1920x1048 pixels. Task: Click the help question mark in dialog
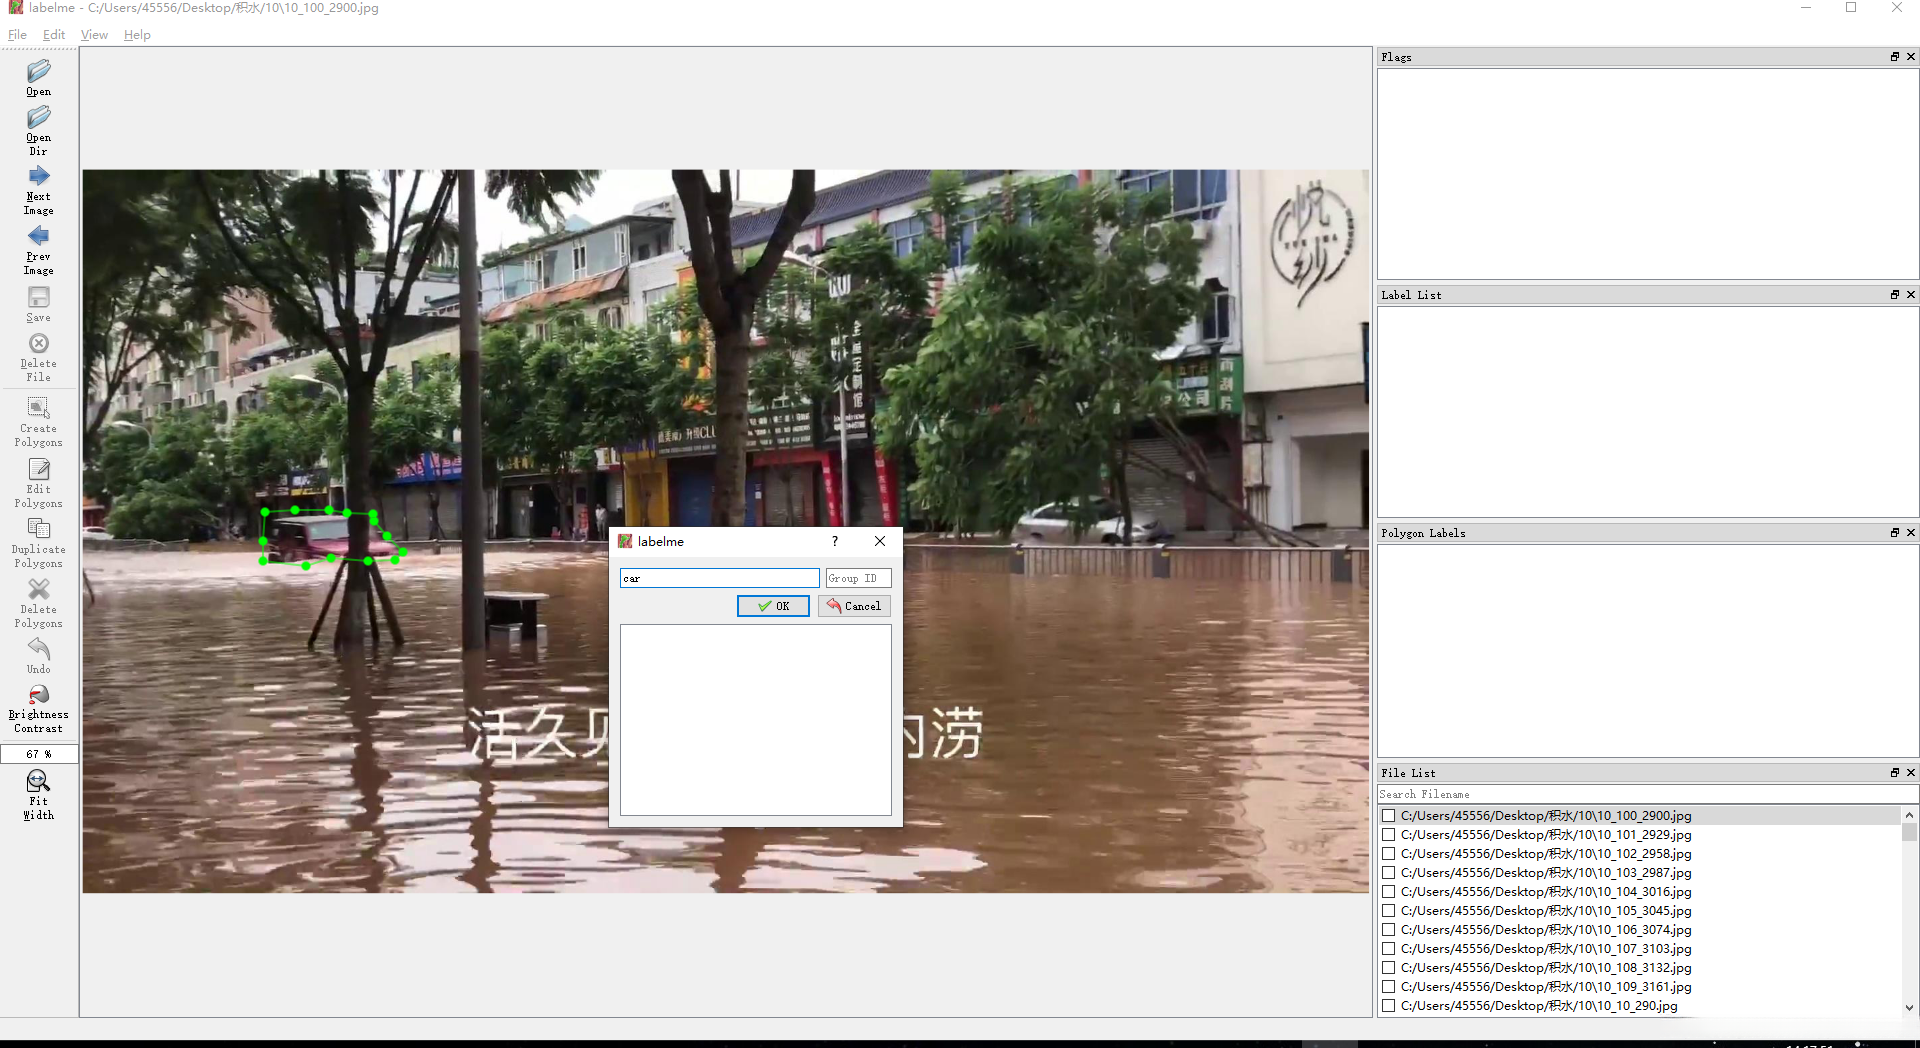pyautogui.click(x=835, y=541)
